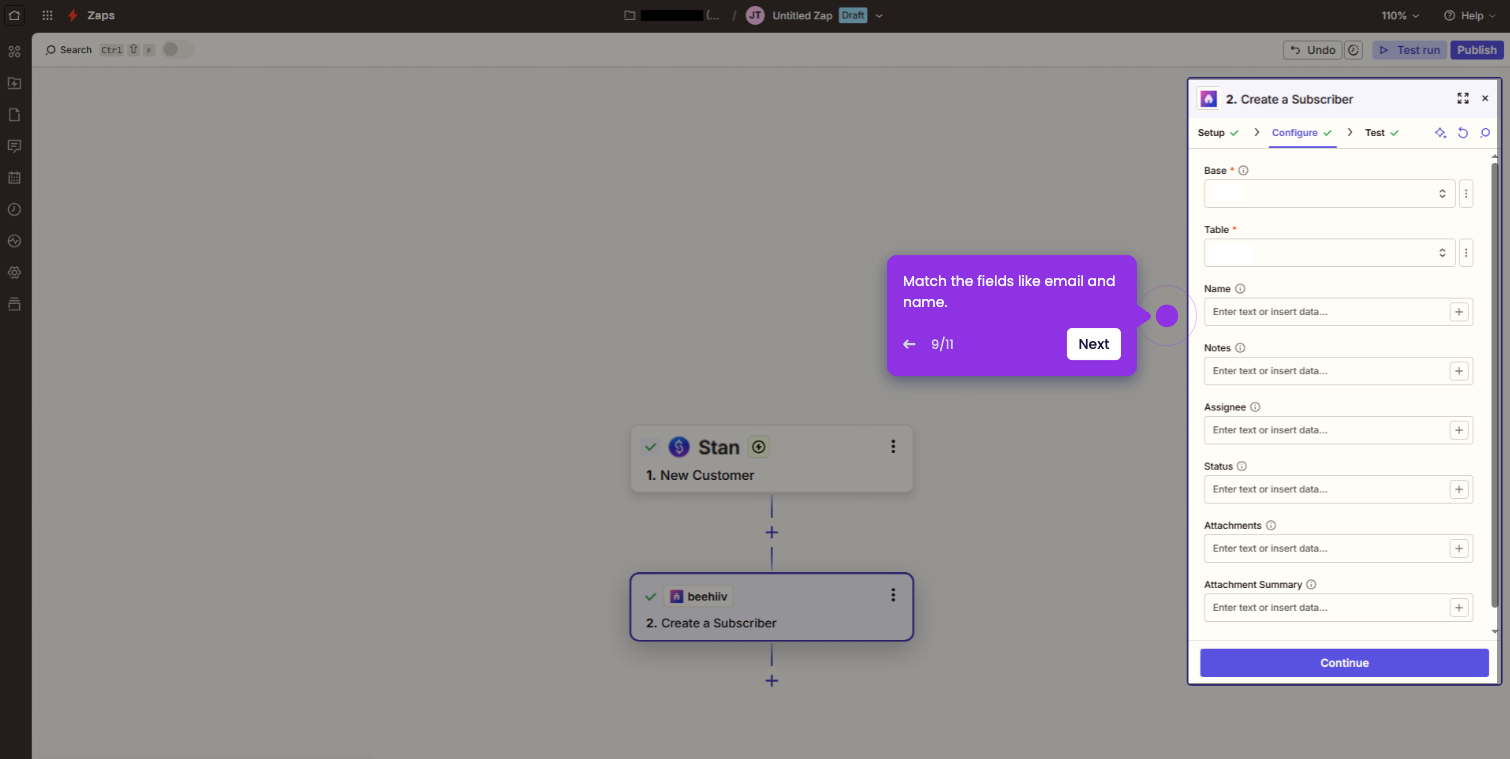Viewport: 1510px width, 759px height.
Task: Click the green plus badge beside Stan
Action: (759, 447)
